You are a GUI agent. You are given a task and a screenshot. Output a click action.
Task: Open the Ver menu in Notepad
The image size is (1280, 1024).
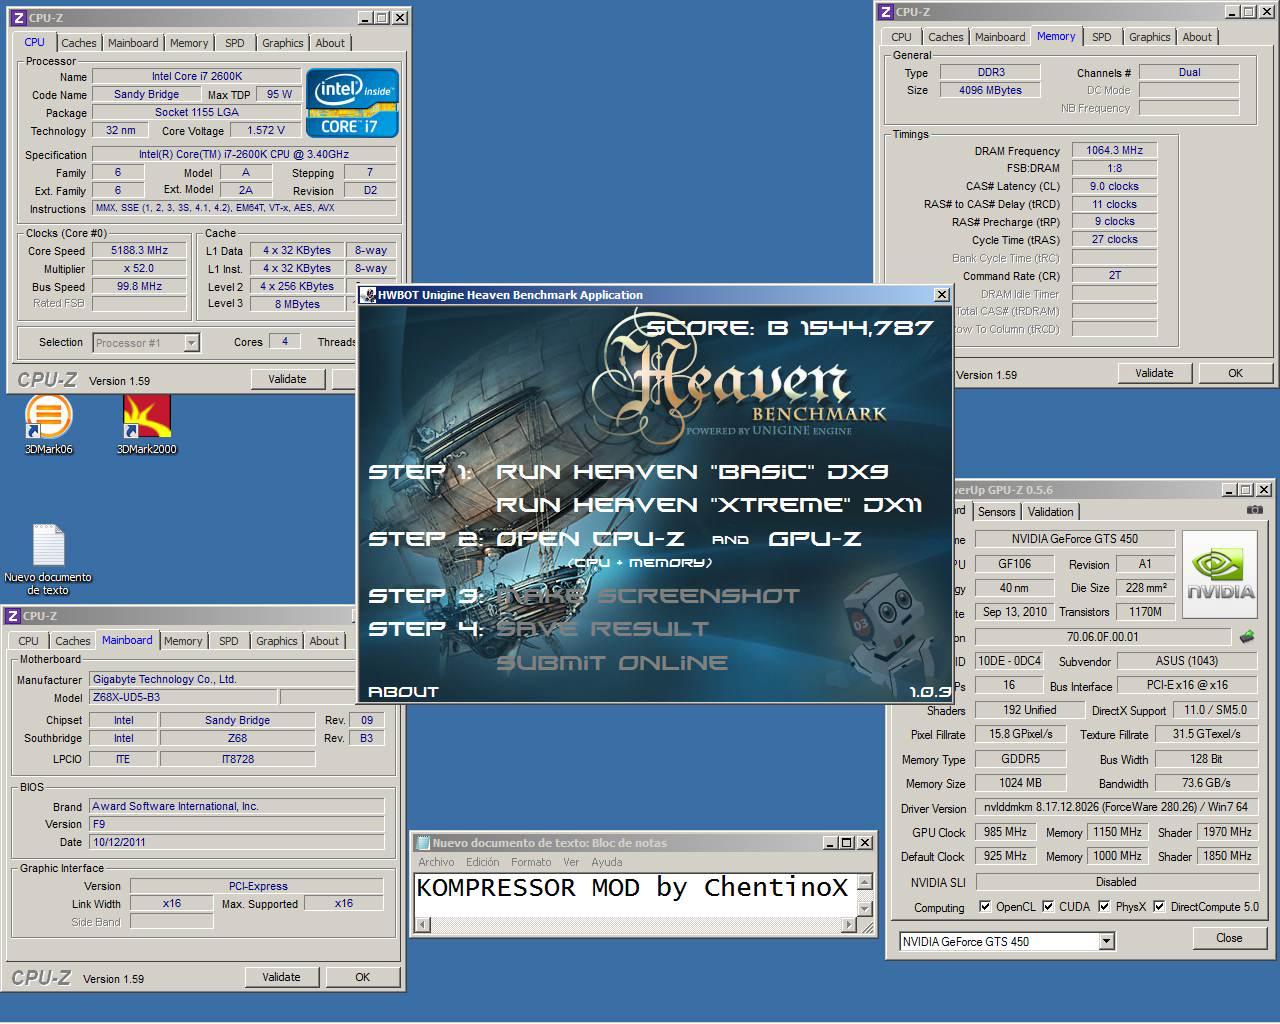tap(571, 862)
